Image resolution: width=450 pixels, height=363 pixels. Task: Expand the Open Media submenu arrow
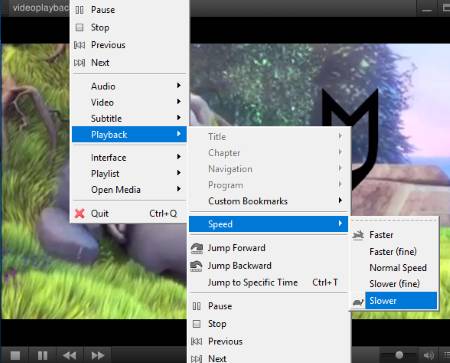pos(179,189)
